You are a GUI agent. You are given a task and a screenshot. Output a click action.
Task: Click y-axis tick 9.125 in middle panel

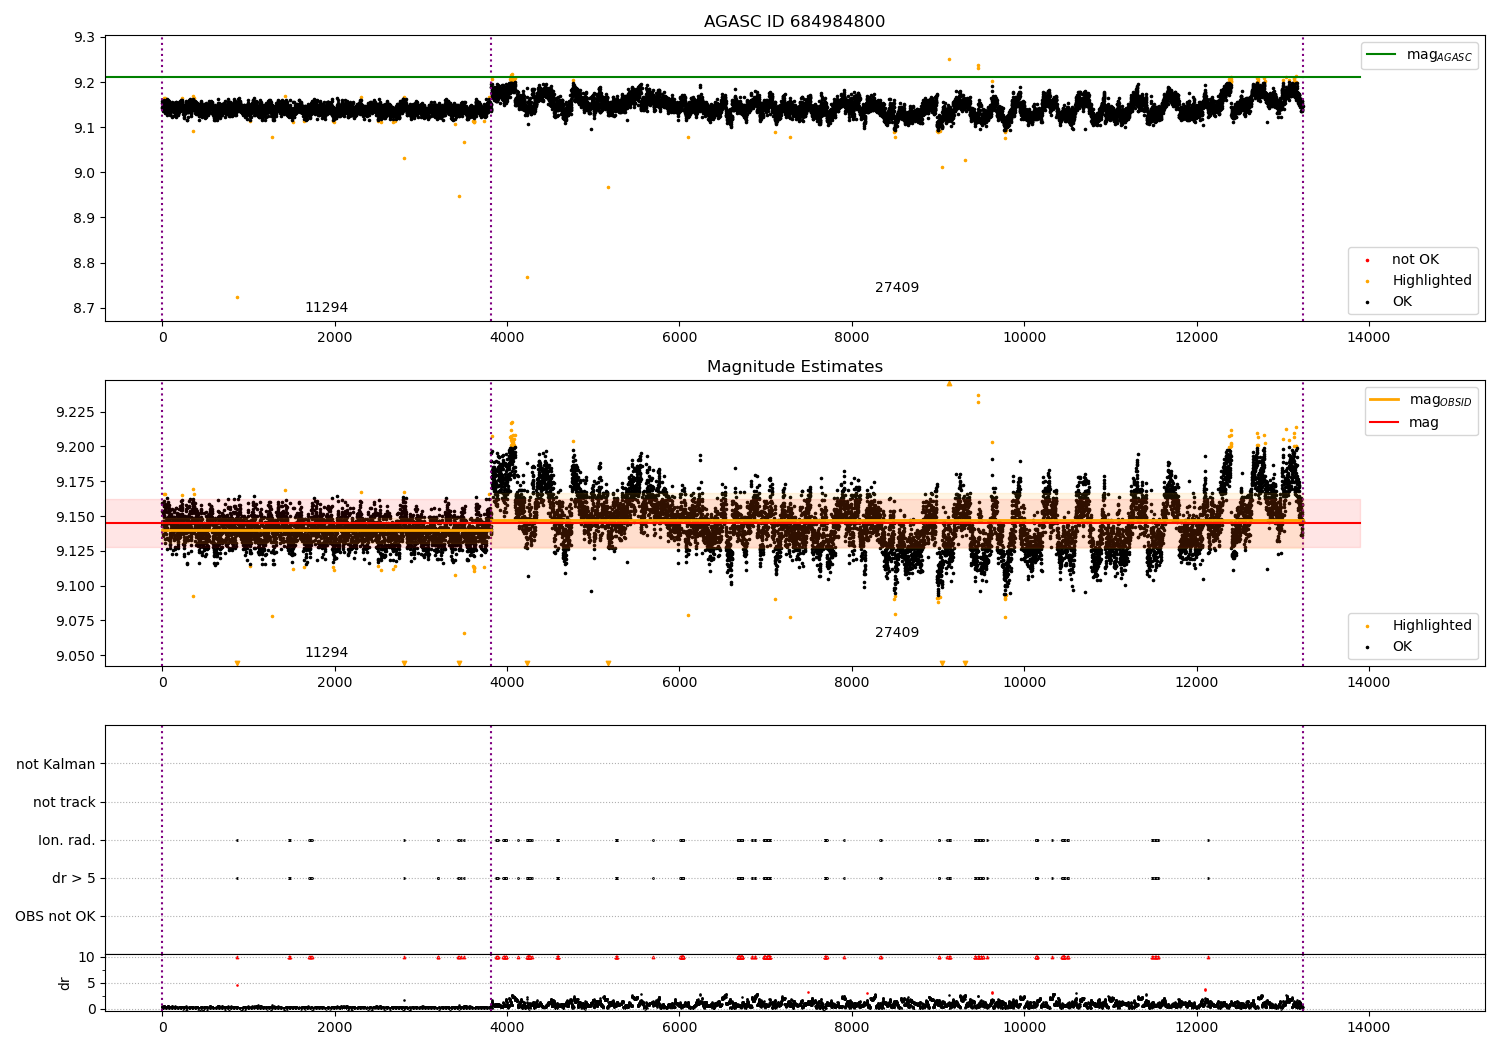click(76, 552)
